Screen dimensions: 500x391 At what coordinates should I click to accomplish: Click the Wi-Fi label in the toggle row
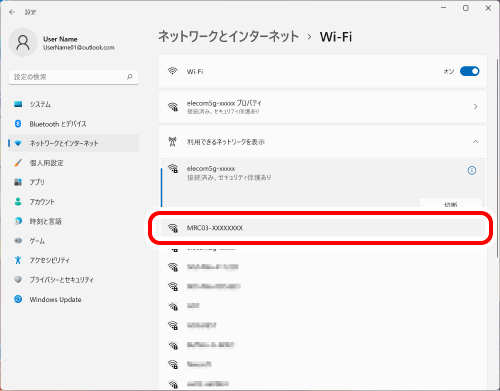[195, 71]
